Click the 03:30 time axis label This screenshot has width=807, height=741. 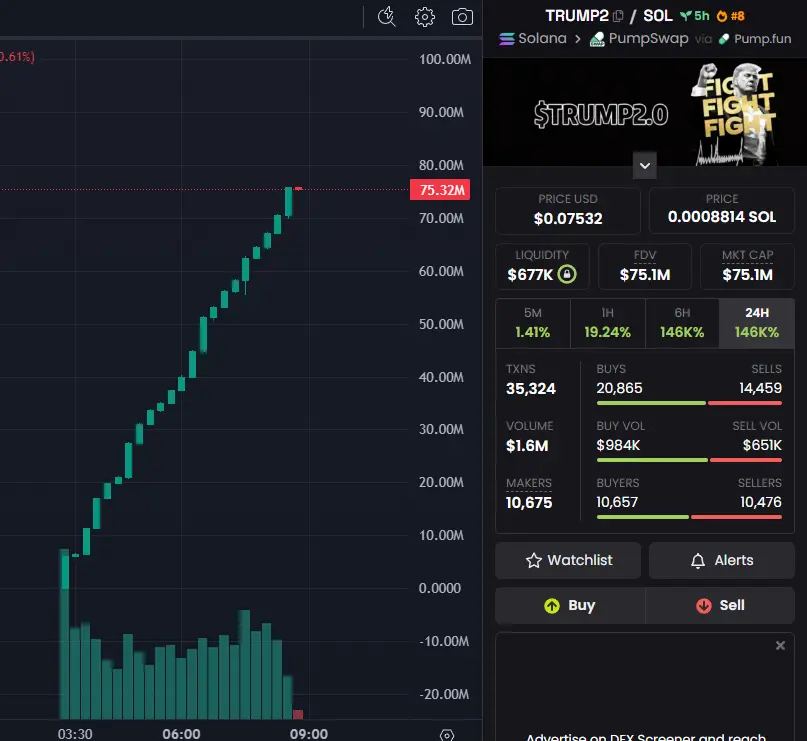tap(75, 734)
